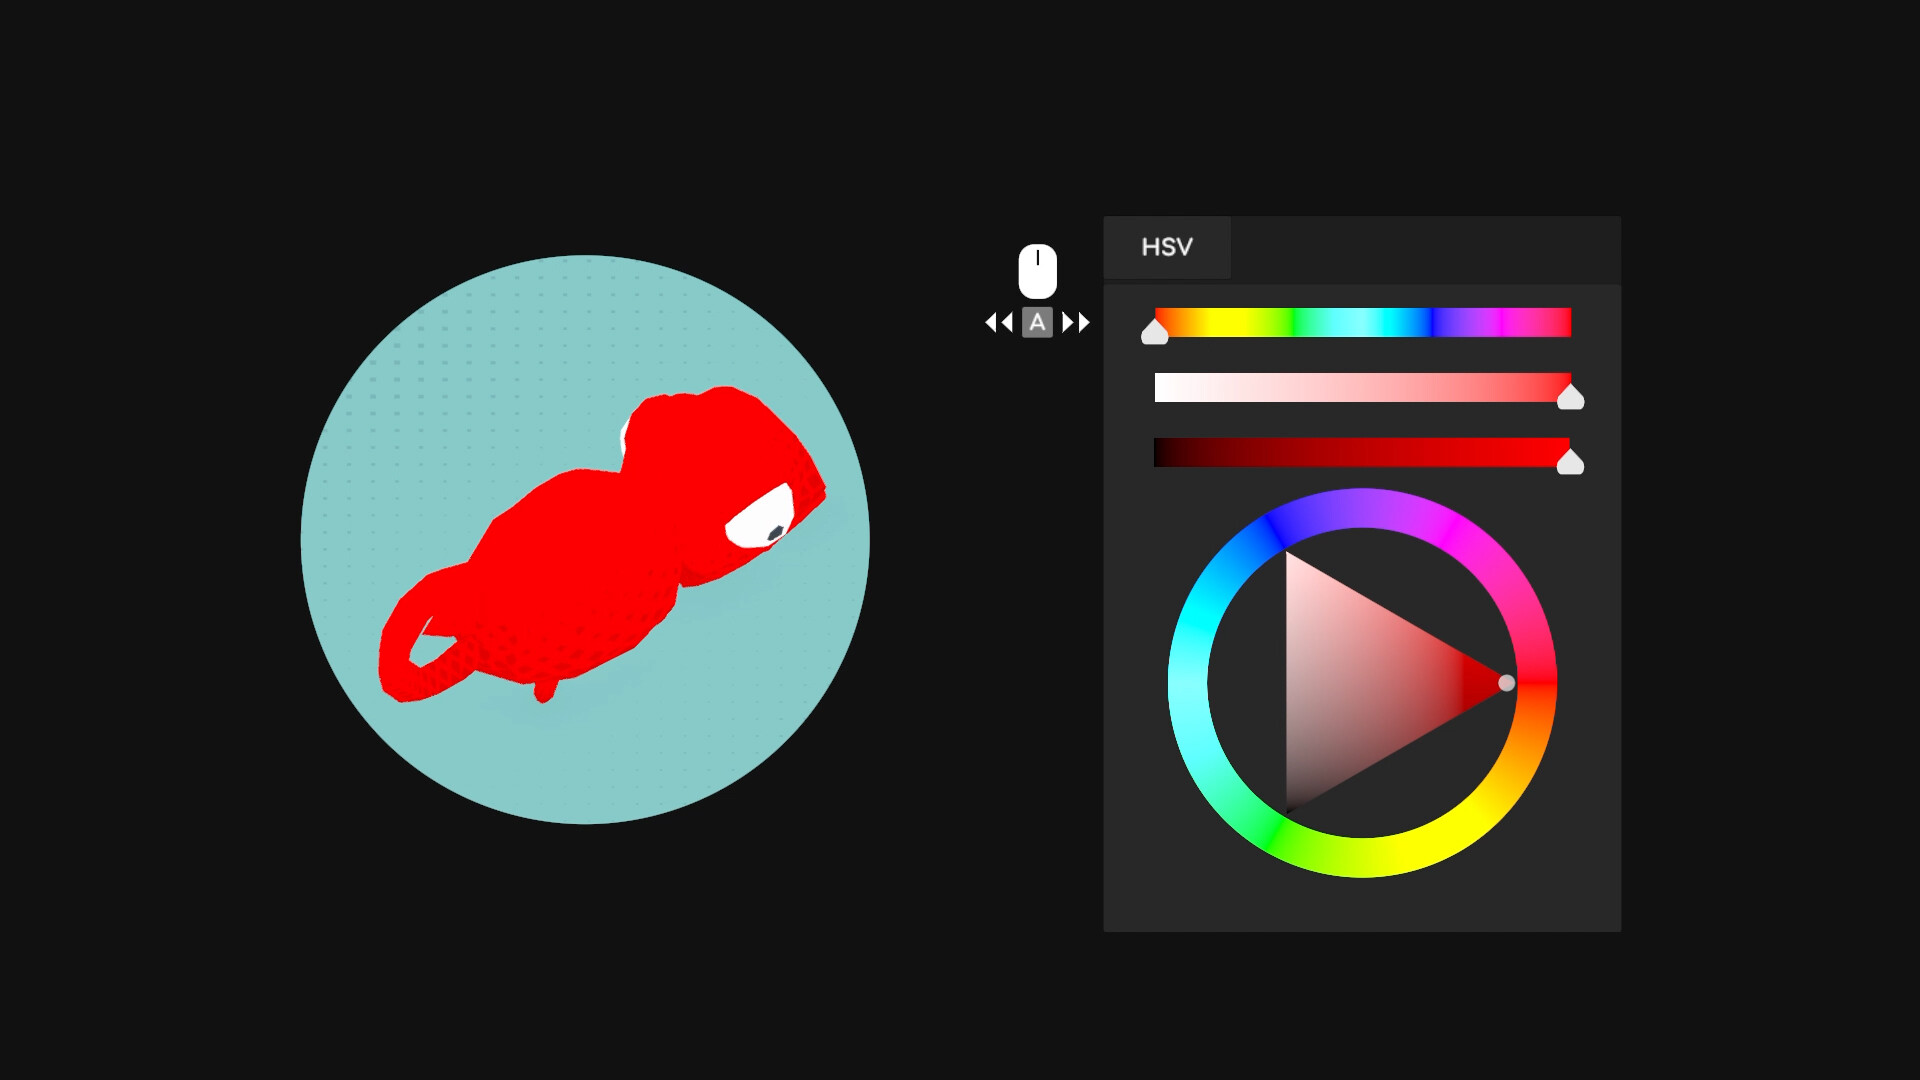Click the saturation slider handle
Image resolution: width=1920 pixels, height=1080 pixels.
click(1569, 396)
